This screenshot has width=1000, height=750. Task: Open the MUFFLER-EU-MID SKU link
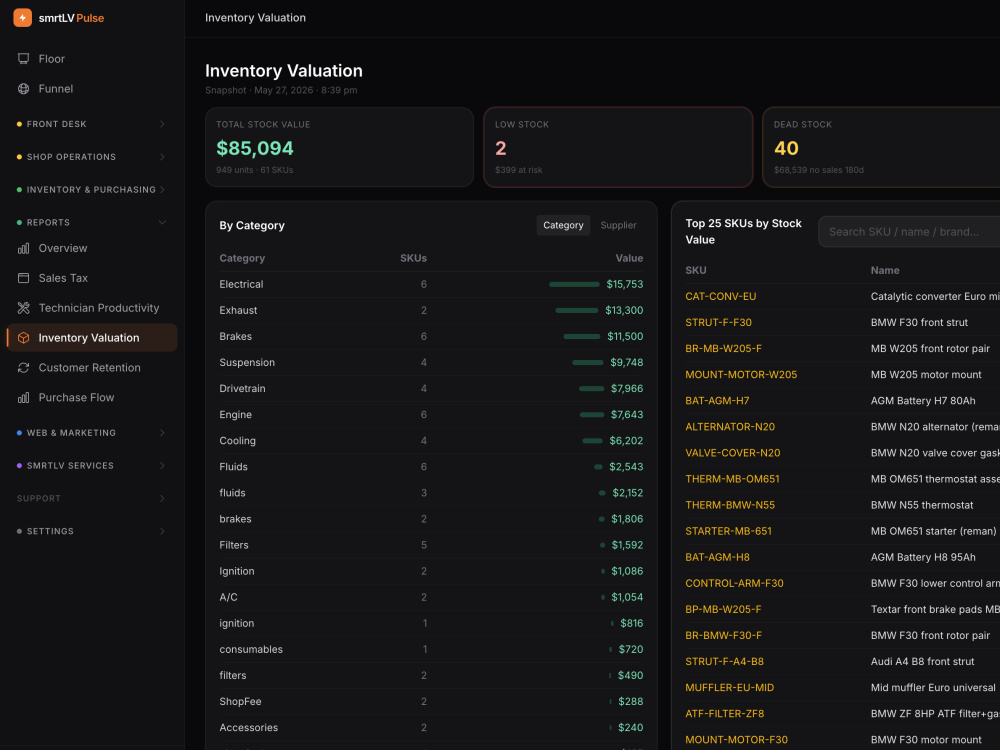tap(730, 688)
